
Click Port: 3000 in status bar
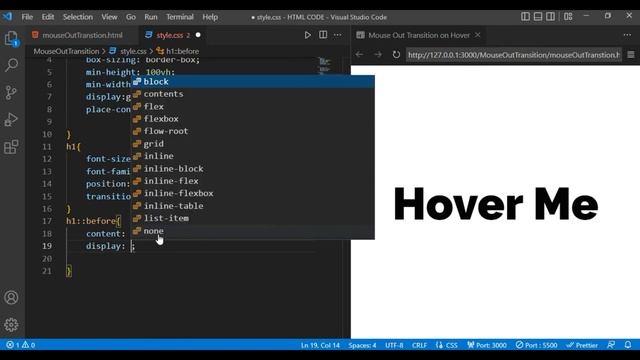tap(487, 345)
